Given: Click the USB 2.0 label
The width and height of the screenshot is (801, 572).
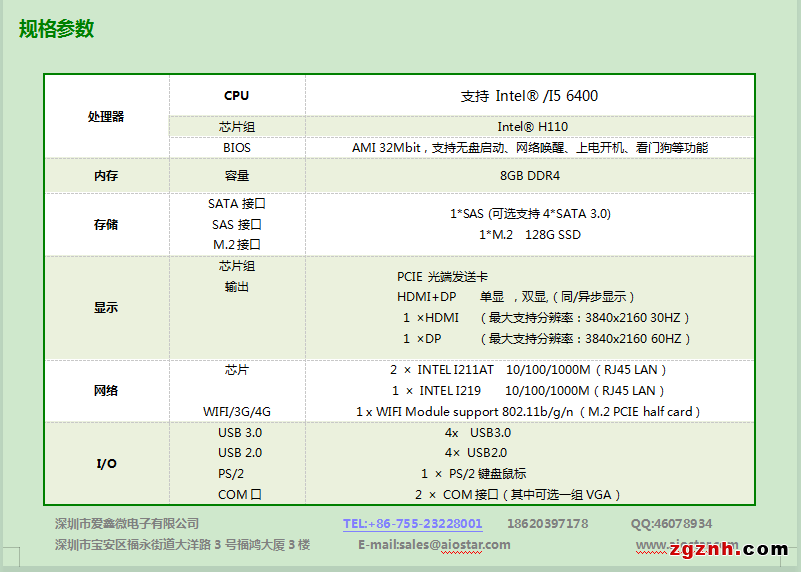Looking at the screenshot, I should 240,453.
